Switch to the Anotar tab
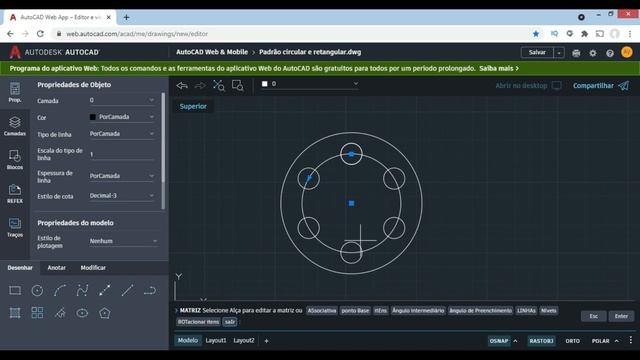Screen dimensions: 640x360 tap(56, 268)
